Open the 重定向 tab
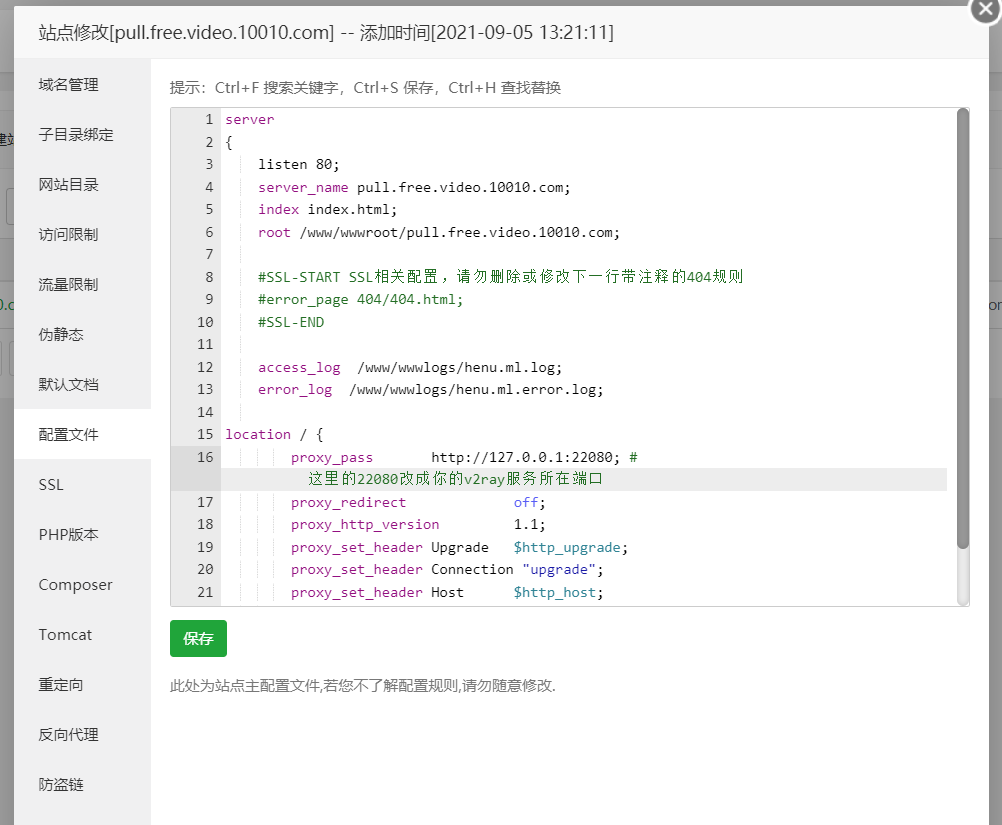 click(61, 685)
